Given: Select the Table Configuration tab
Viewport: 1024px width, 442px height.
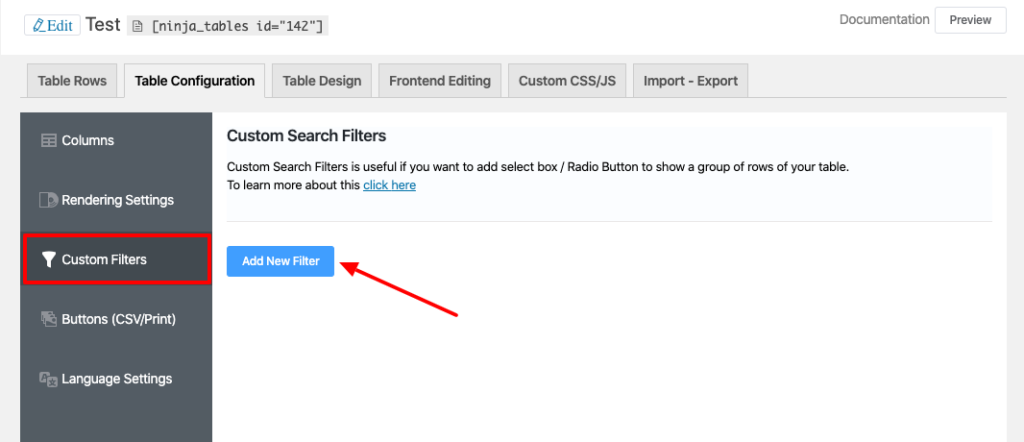Looking at the screenshot, I should point(194,81).
